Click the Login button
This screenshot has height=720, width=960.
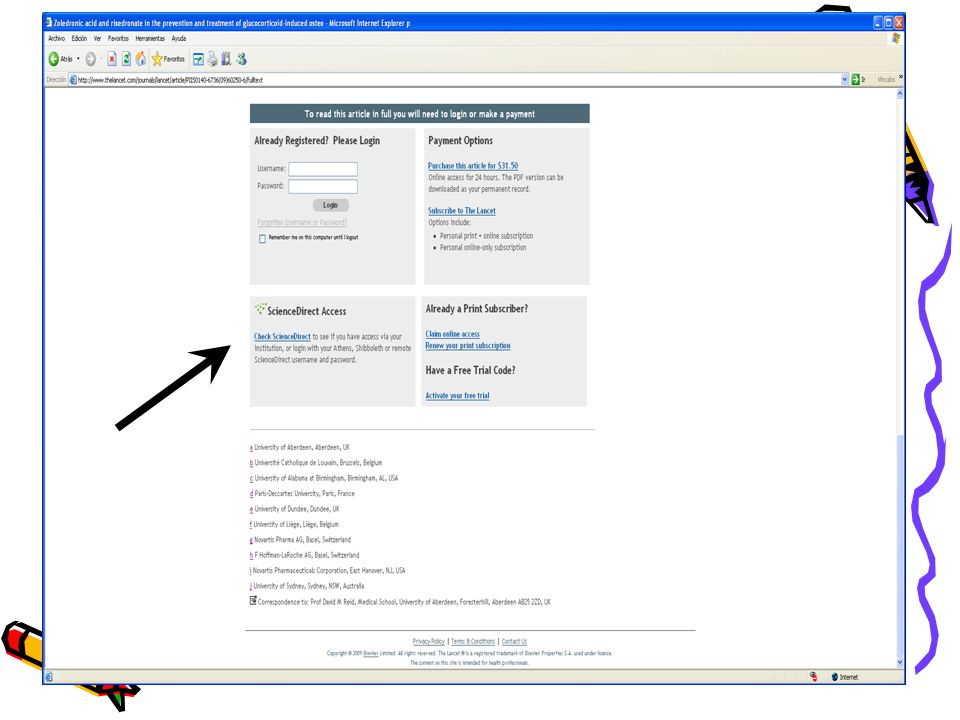pyautogui.click(x=331, y=205)
